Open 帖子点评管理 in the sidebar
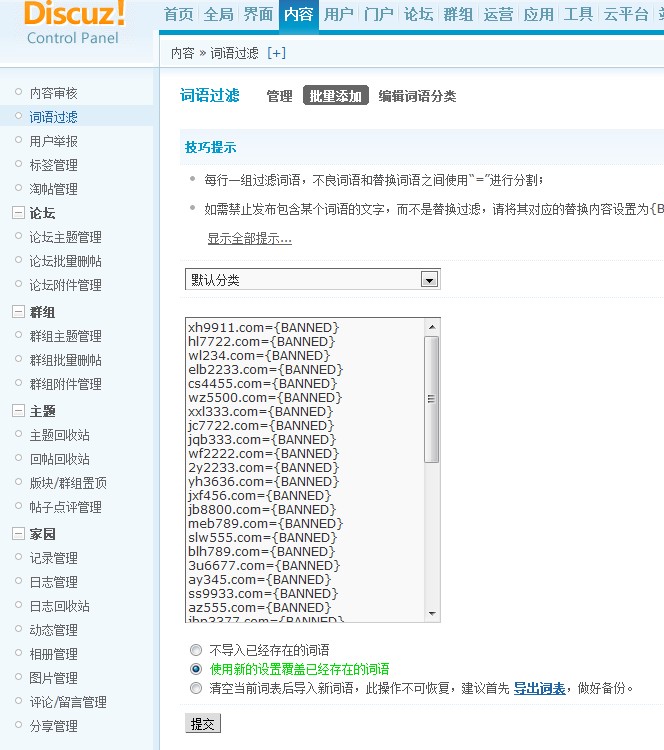This screenshot has width=664, height=750. point(66,507)
